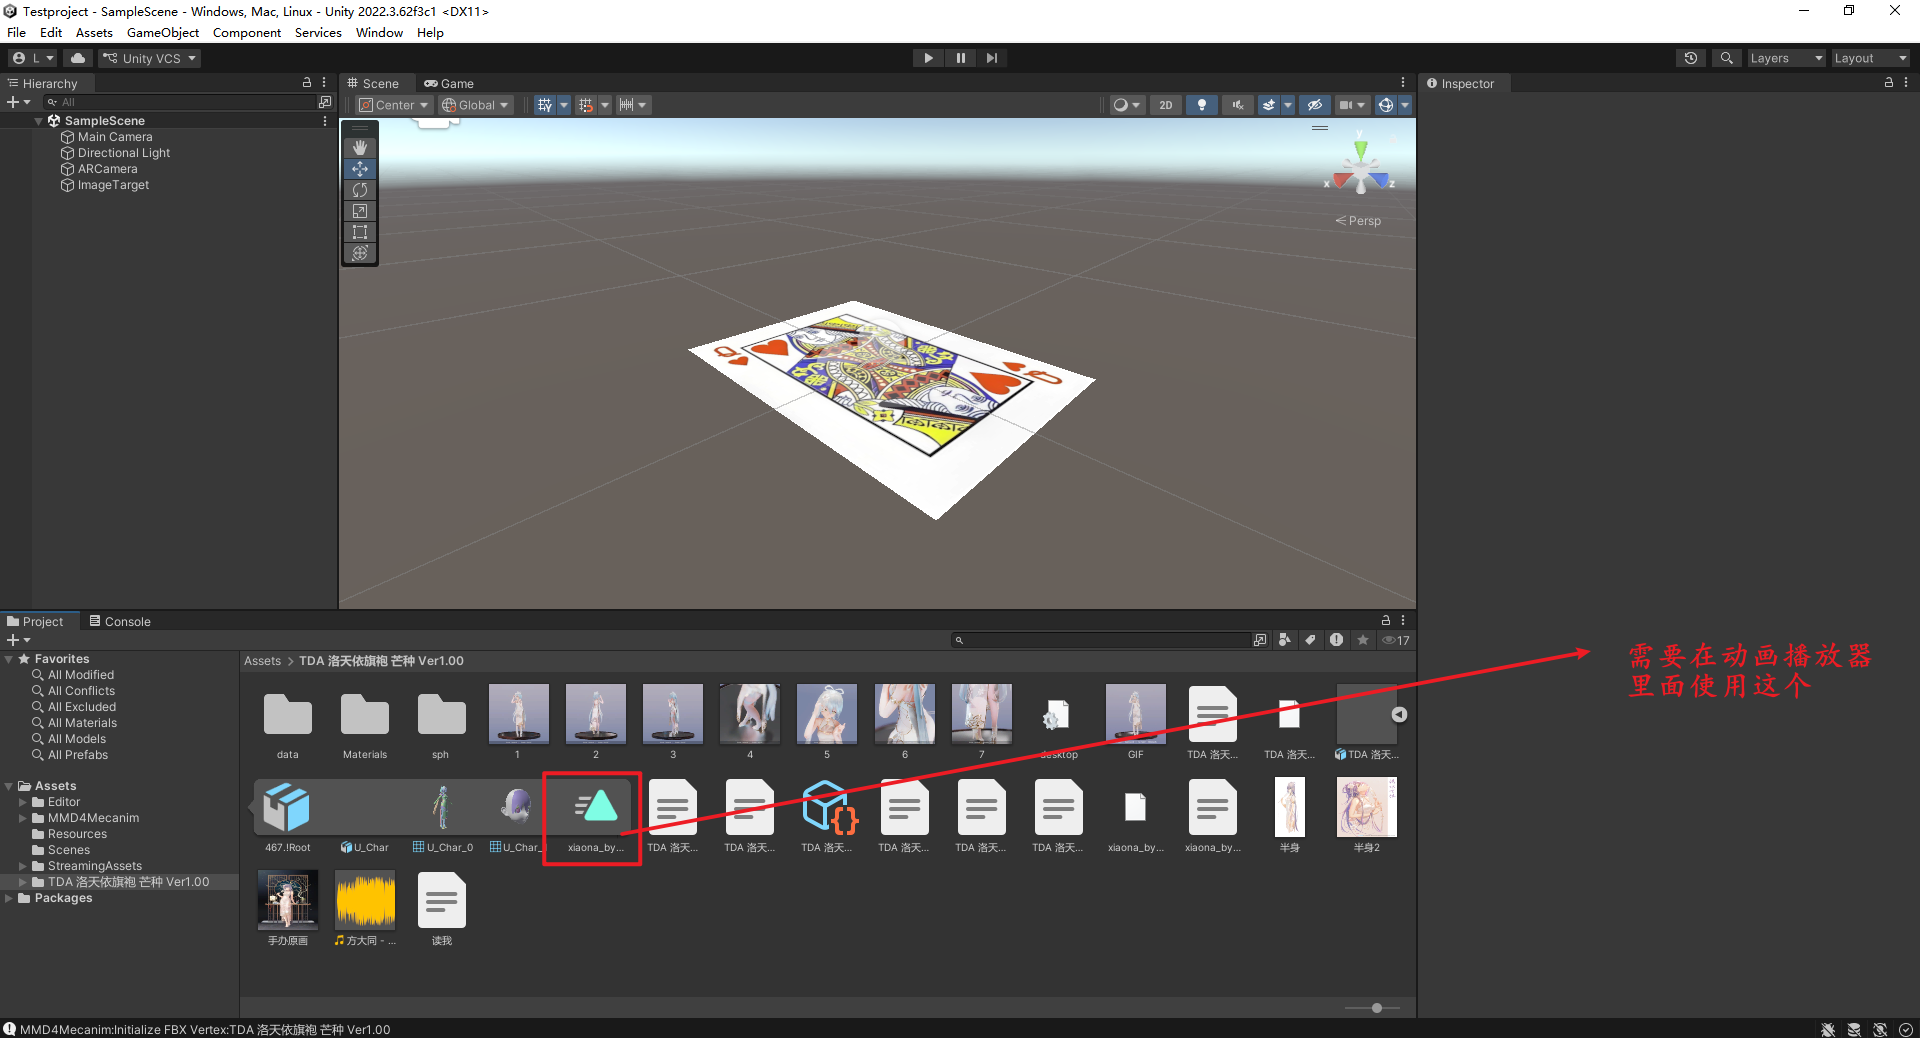
Task: Select the Hand view tool
Action: click(x=360, y=147)
